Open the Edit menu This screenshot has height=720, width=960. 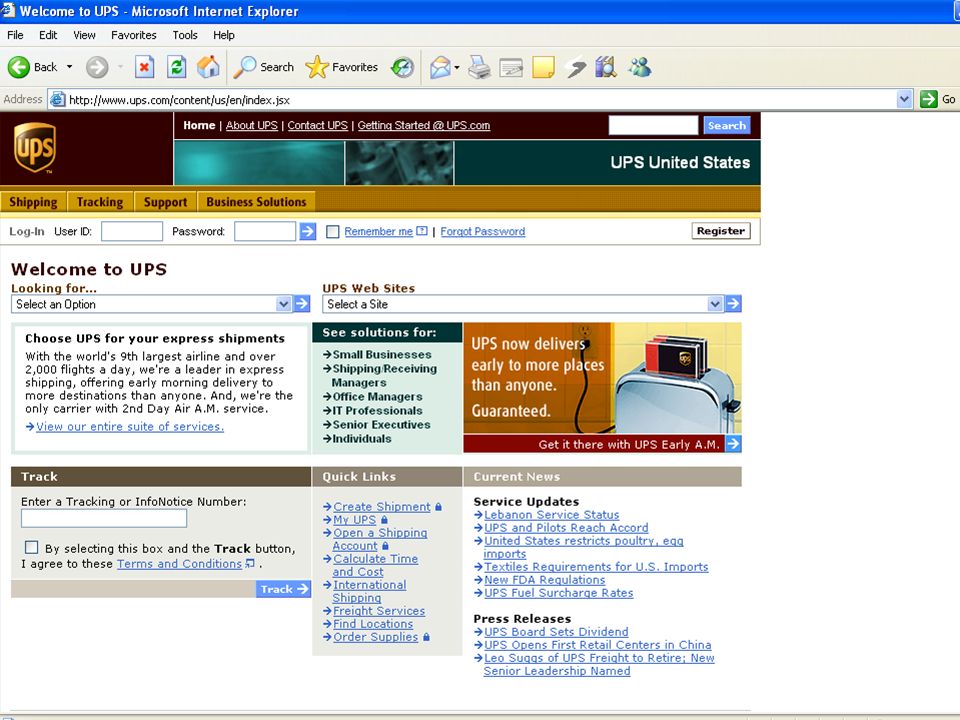48,35
